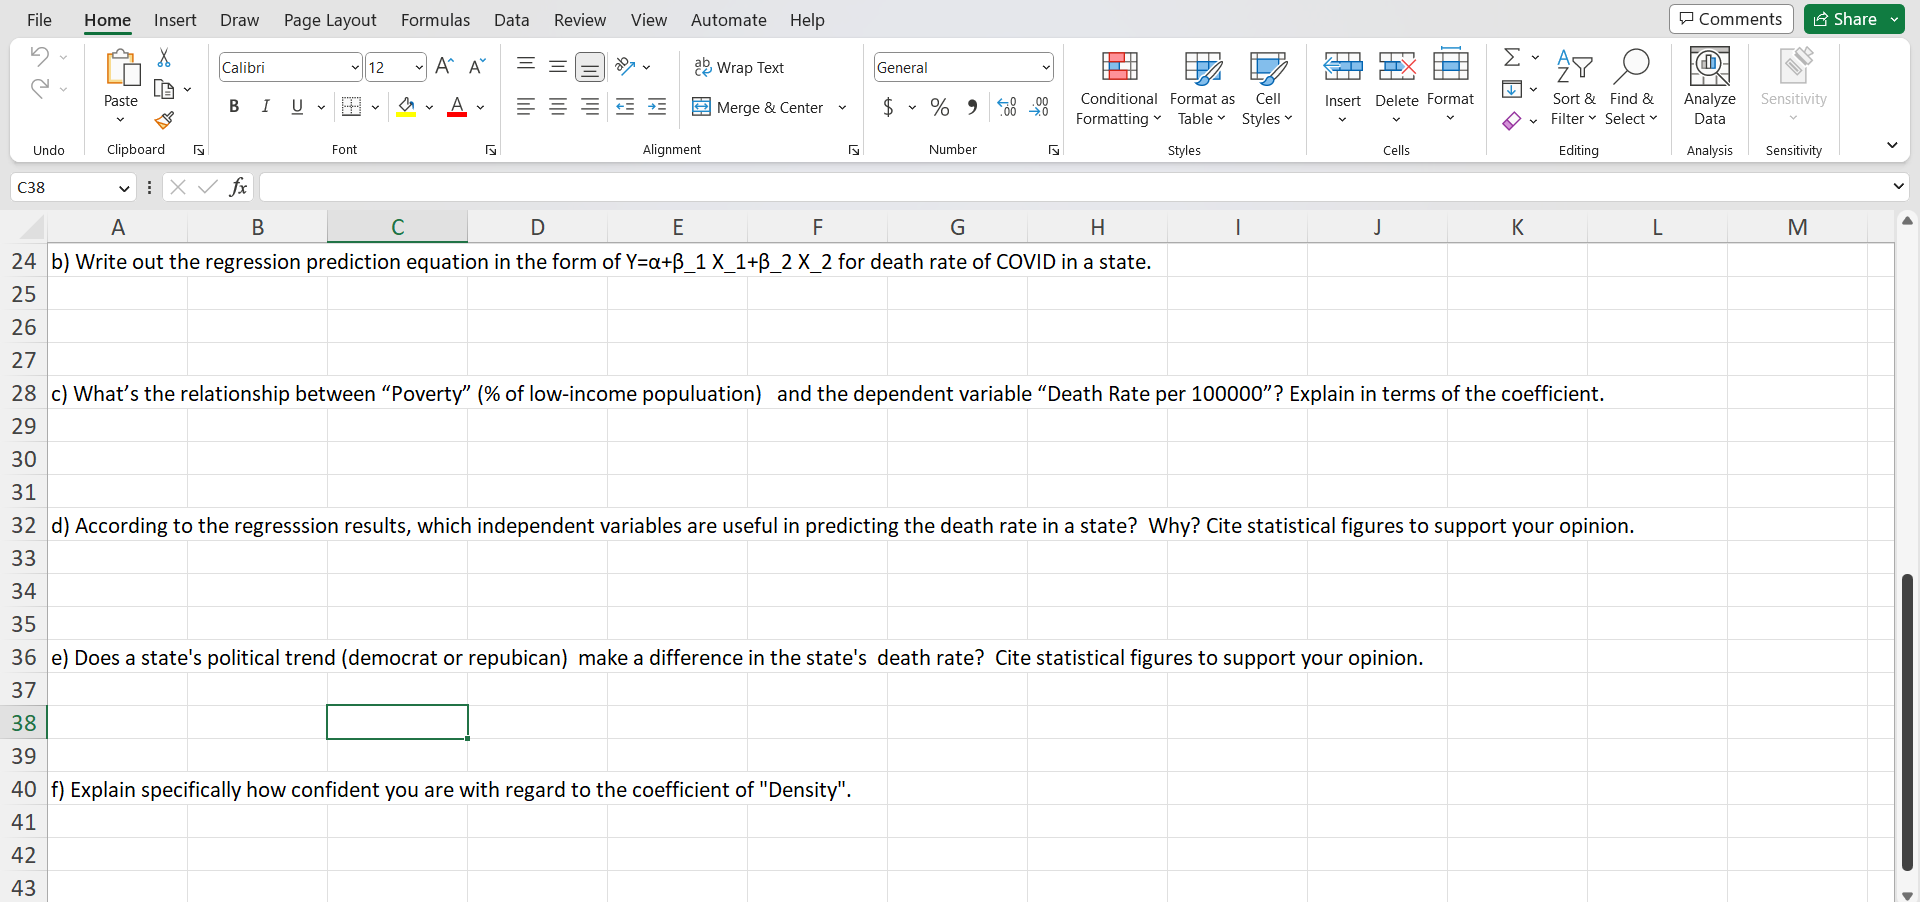The height and width of the screenshot is (902, 1920).
Task: Open the Fill Color dropdown arrow
Action: point(430,107)
